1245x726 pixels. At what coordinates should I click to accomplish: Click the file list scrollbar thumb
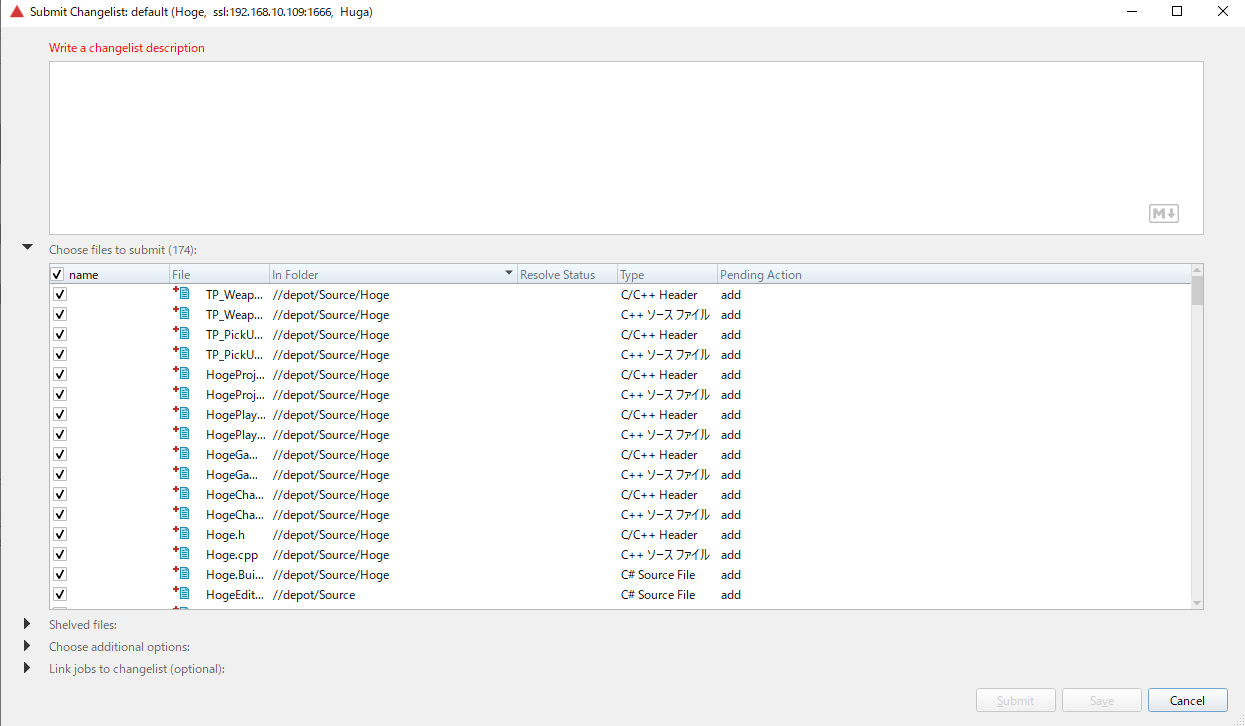pos(1197,290)
